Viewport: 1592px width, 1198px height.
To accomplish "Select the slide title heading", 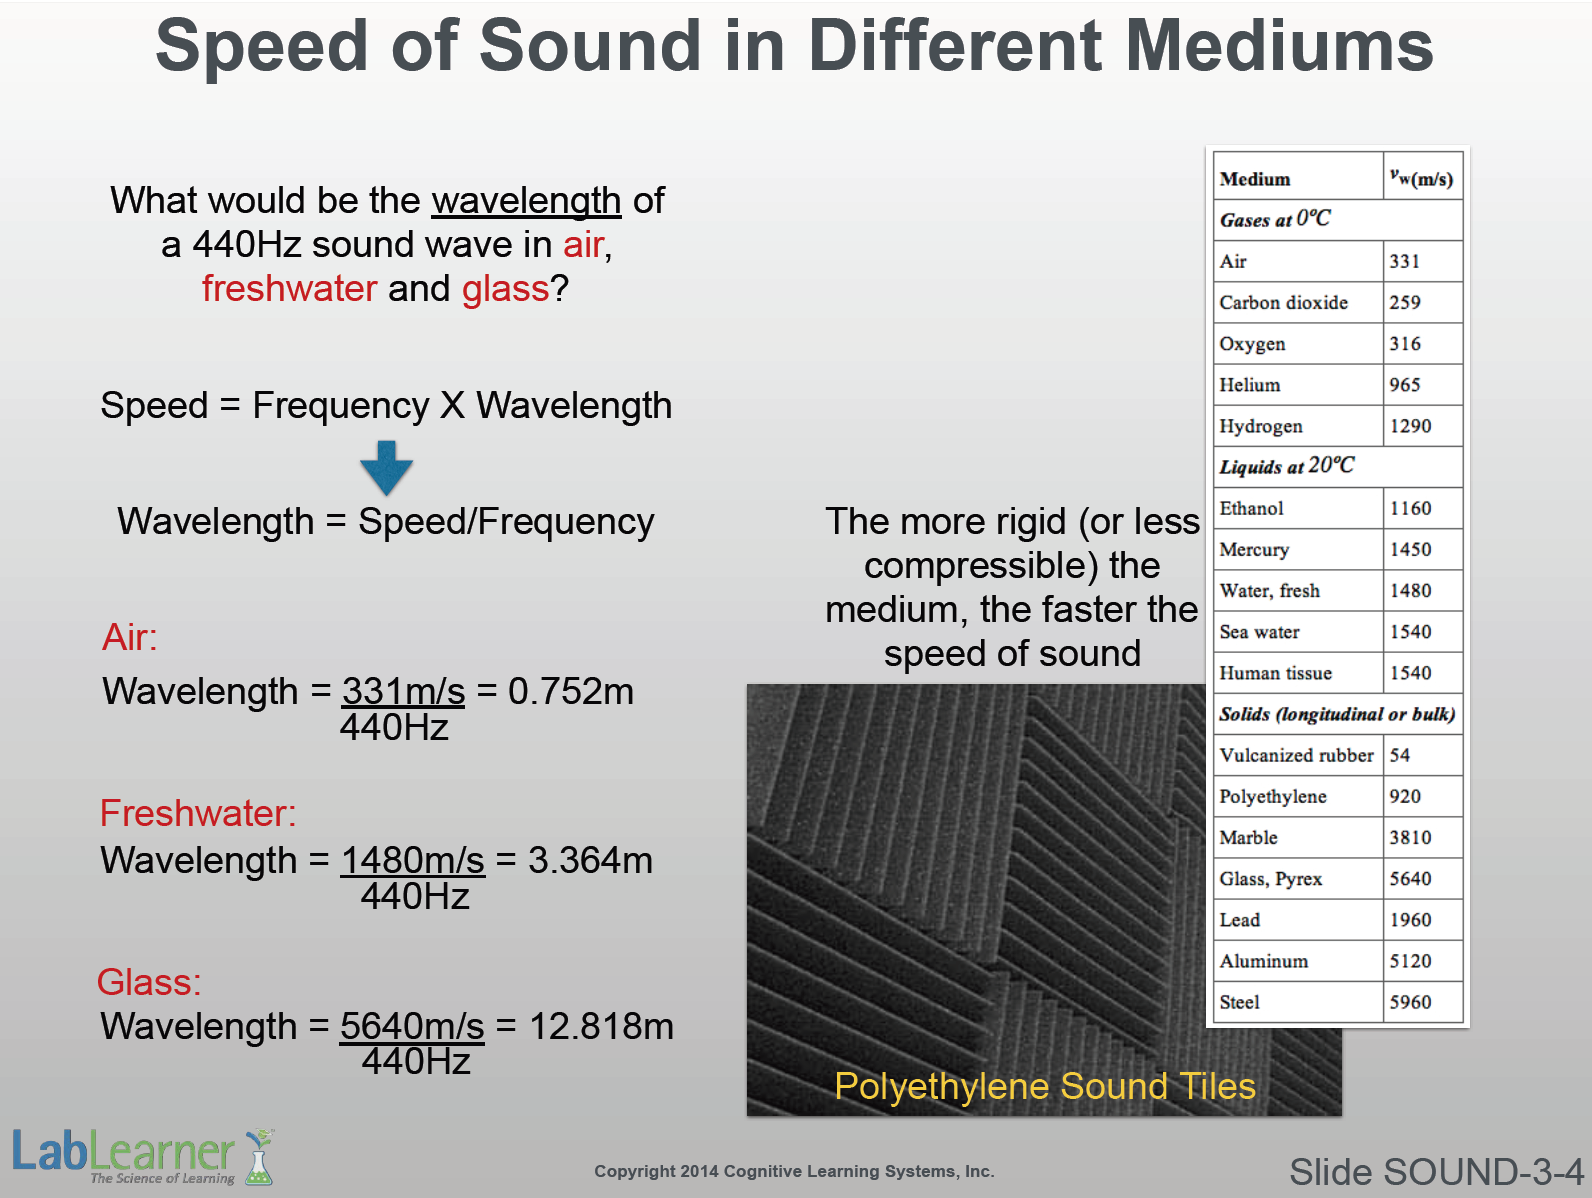I will coord(794,46).
